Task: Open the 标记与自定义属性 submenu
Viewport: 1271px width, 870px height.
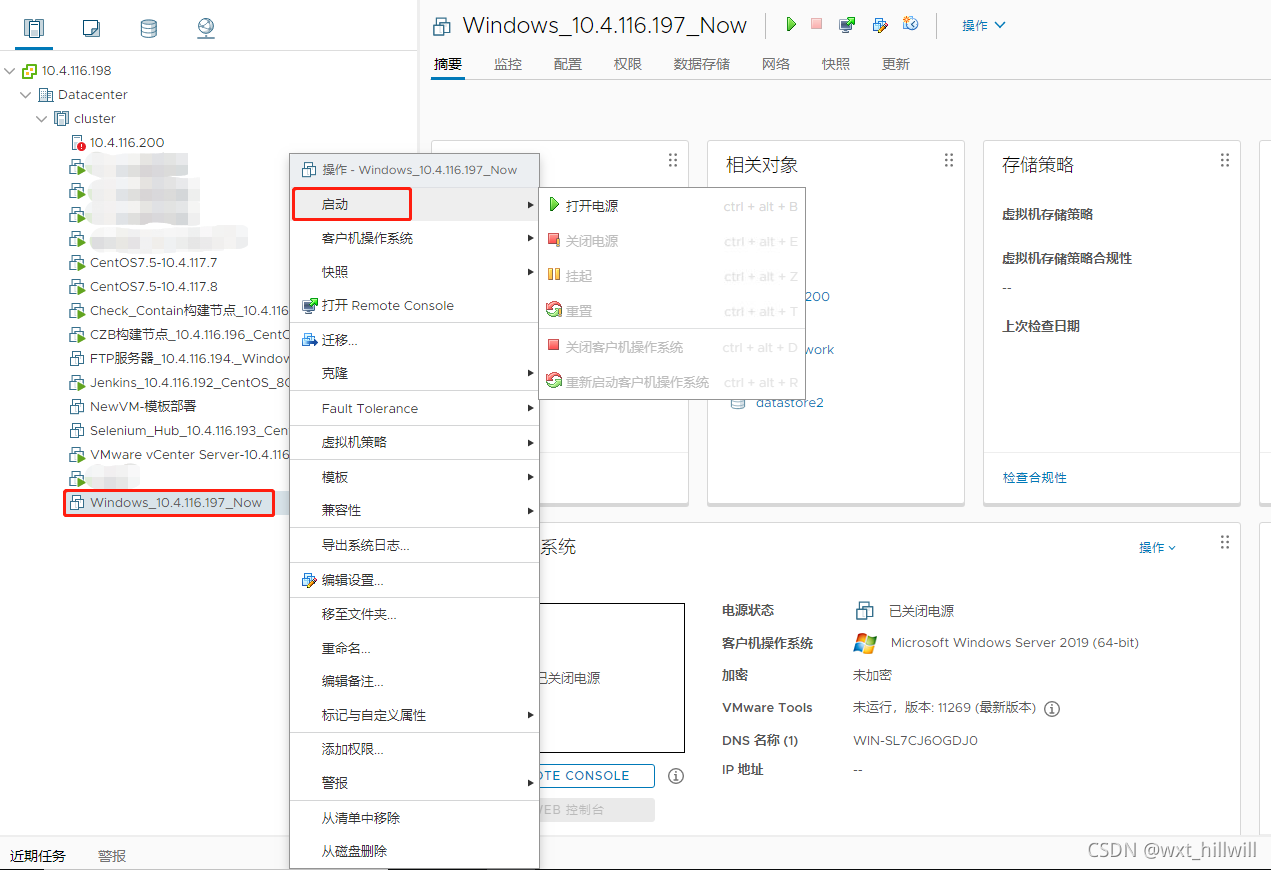Action: click(414, 715)
